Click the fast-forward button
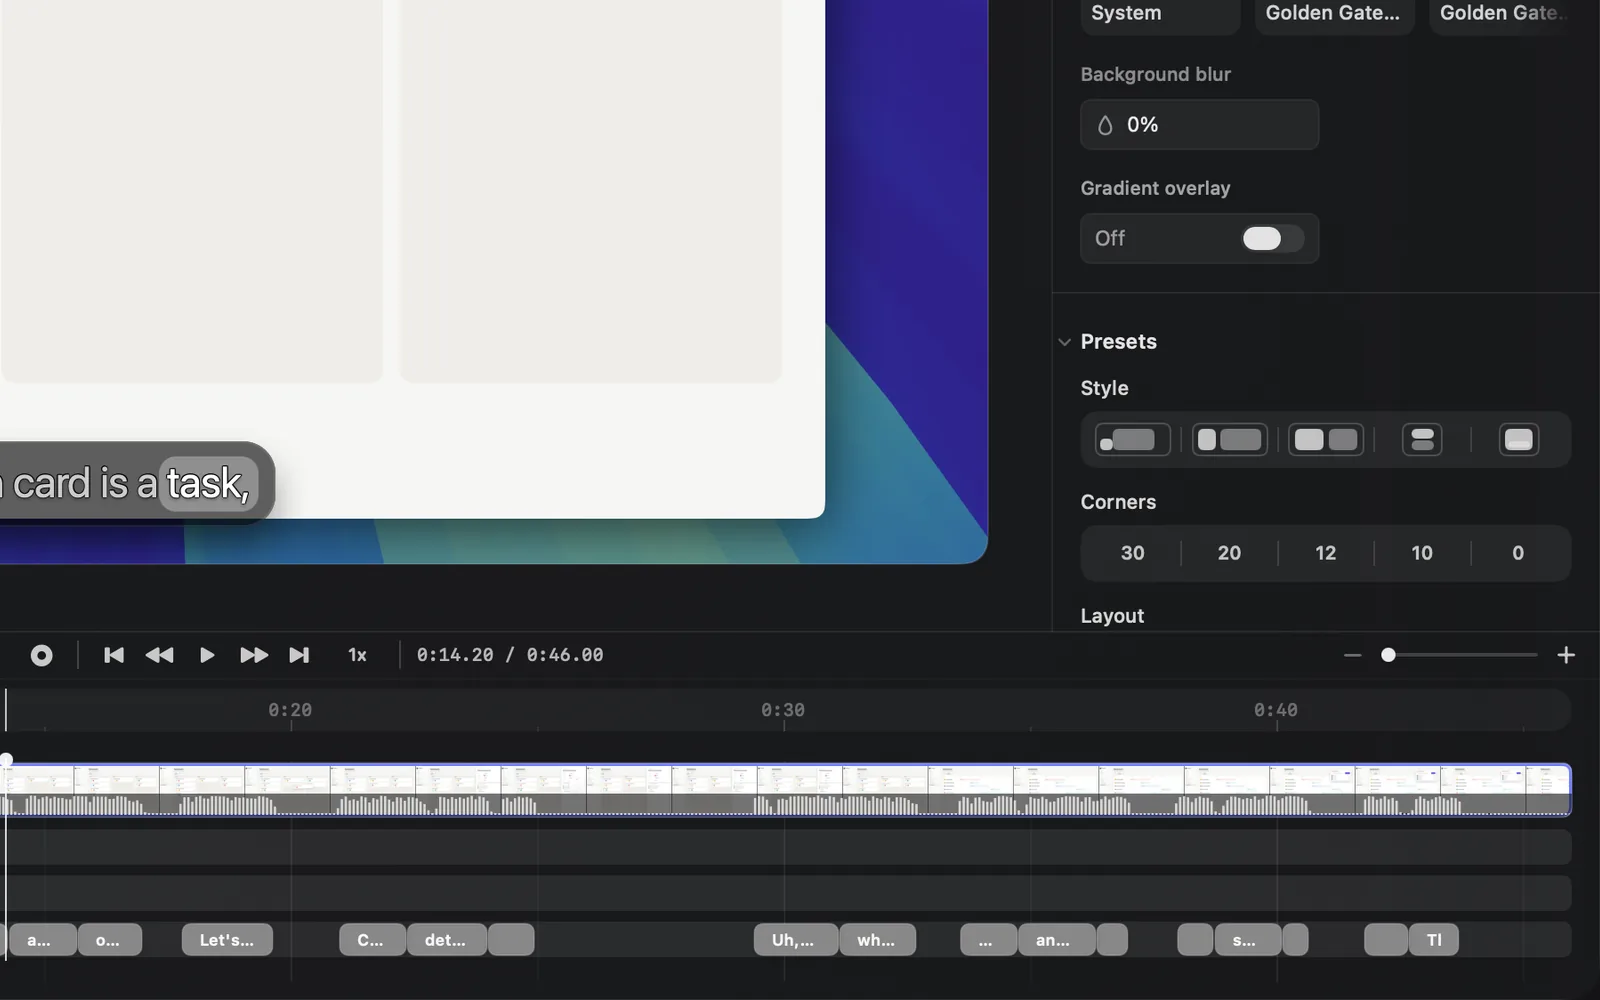Screen dimensions: 1600x1000 [x=254, y=655]
